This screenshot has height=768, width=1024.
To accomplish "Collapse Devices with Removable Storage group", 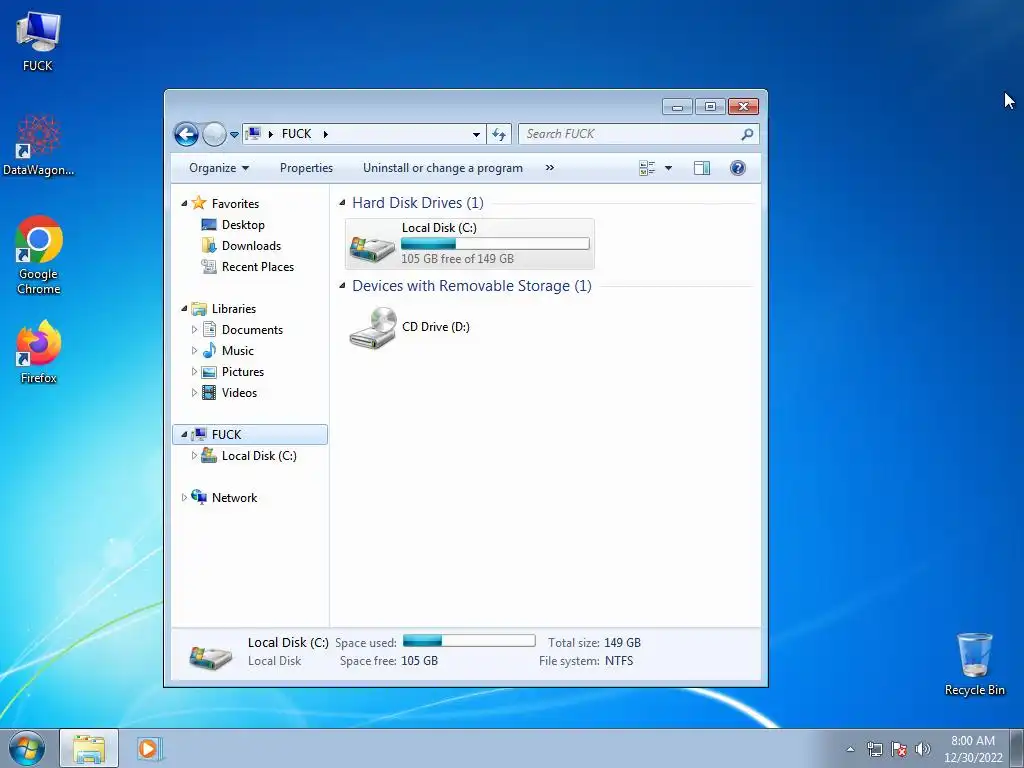I will click(342, 285).
